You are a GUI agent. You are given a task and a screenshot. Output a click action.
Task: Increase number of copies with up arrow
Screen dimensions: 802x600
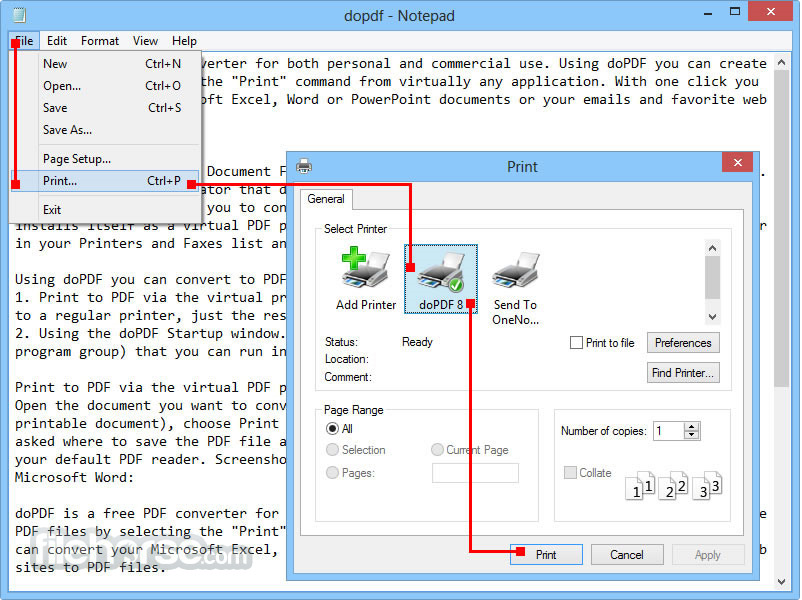tap(692, 427)
